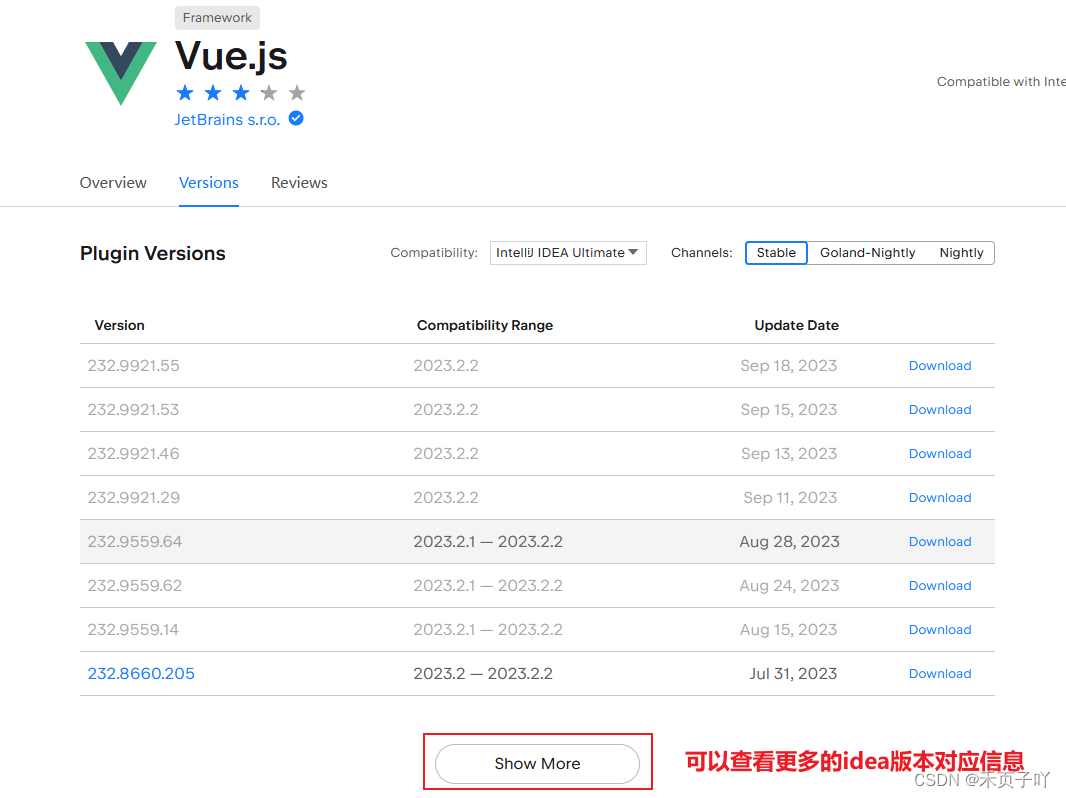Download version 232.9921.29

click(x=940, y=498)
